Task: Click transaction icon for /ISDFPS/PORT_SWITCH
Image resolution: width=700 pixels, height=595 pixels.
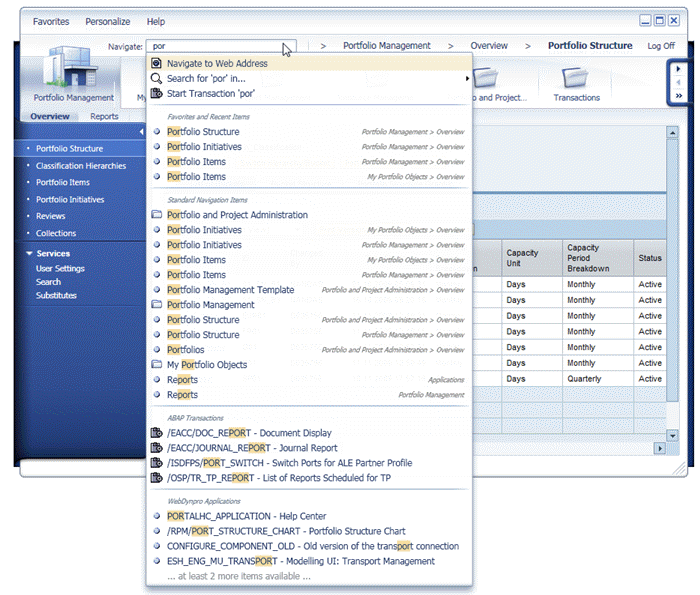Action: [x=156, y=462]
